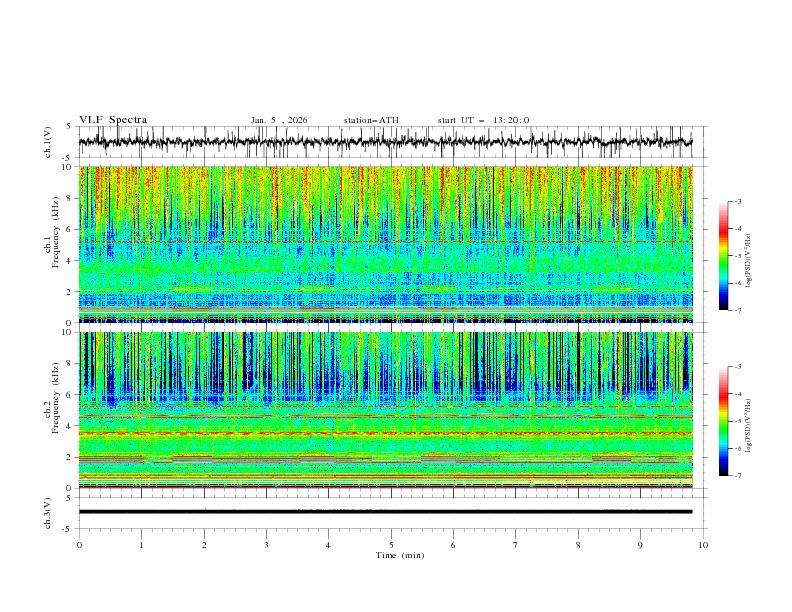Click the 'ch.3(V)' waveform axis label
The width and height of the screenshot is (792, 612).
(48, 513)
